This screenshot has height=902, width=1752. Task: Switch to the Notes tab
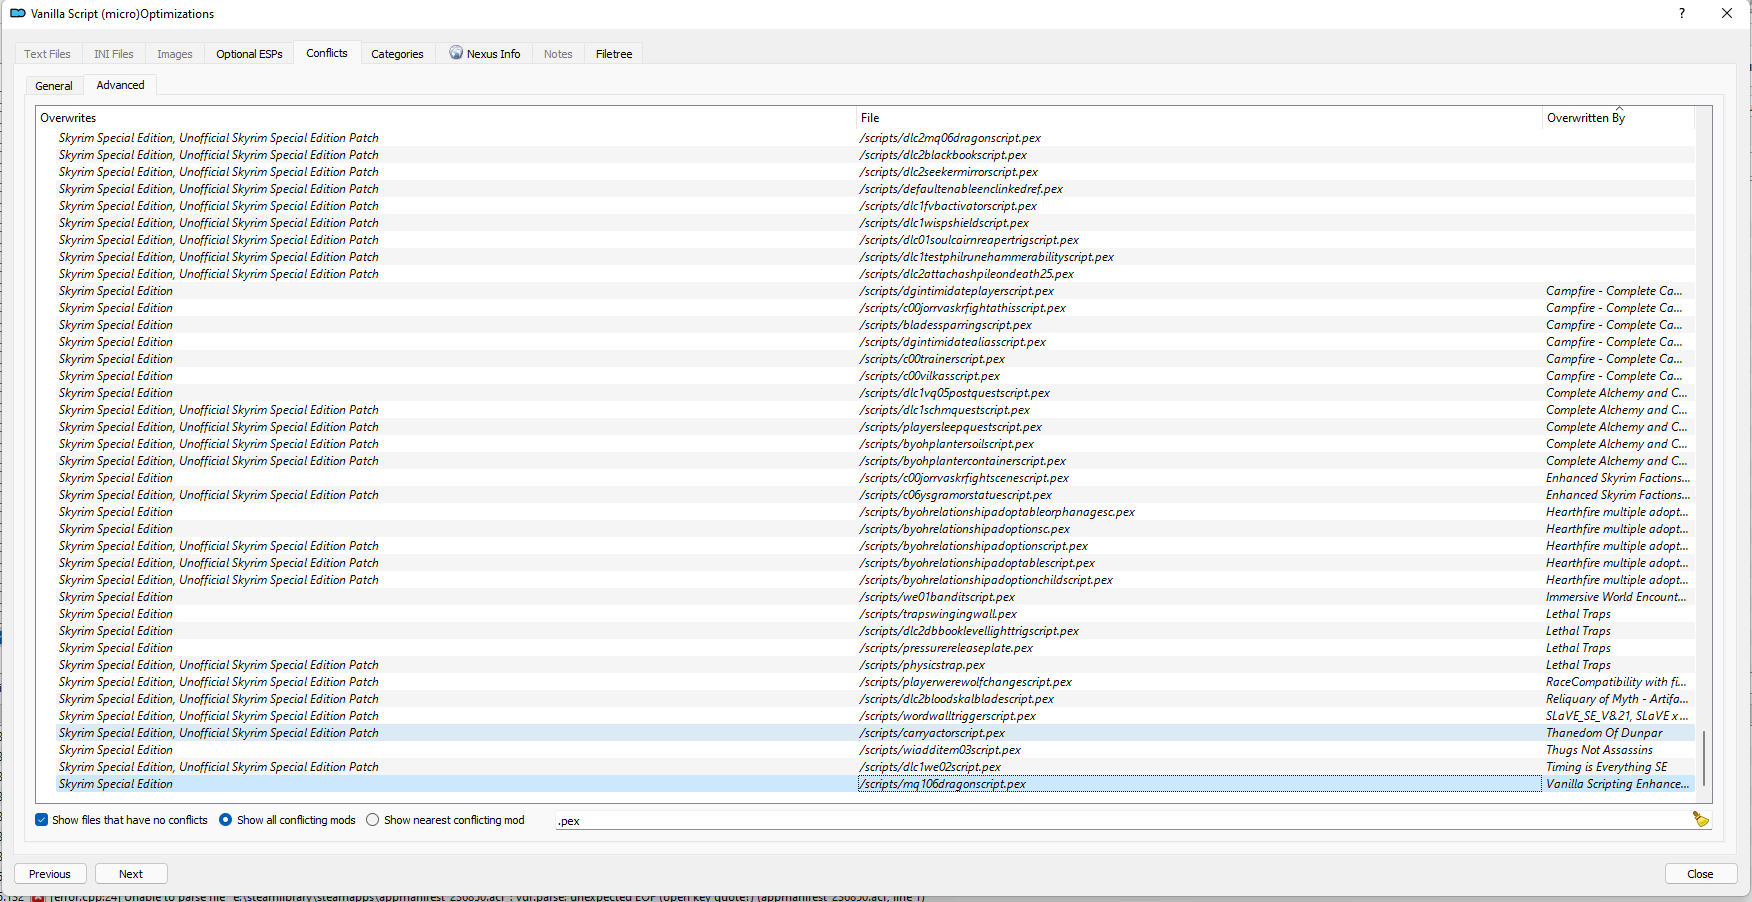coord(558,54)
